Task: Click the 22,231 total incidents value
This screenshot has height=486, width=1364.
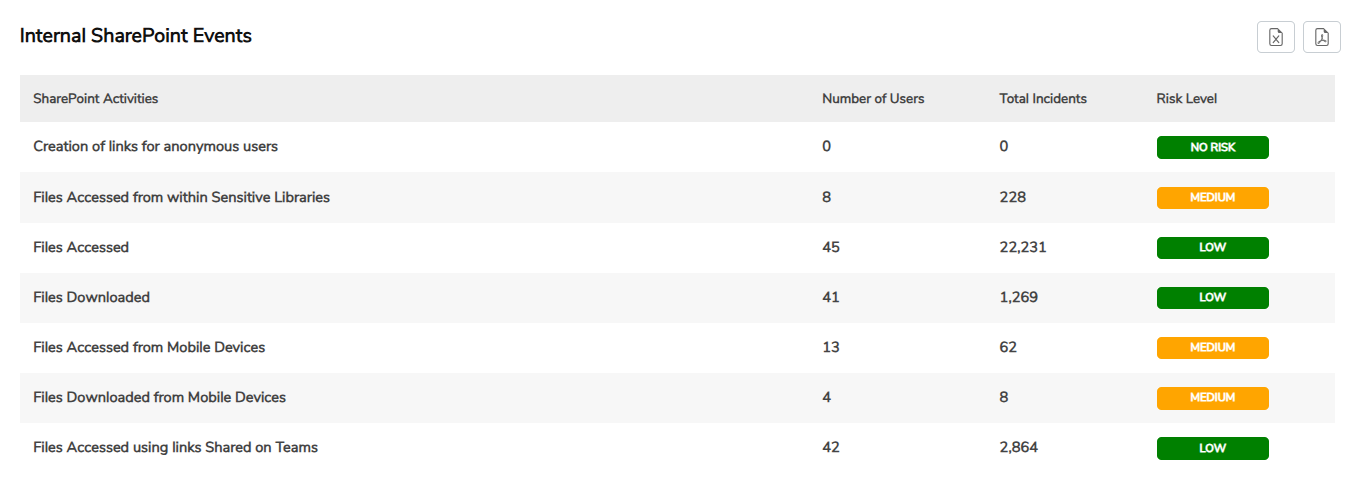Action: point(1022,248)
